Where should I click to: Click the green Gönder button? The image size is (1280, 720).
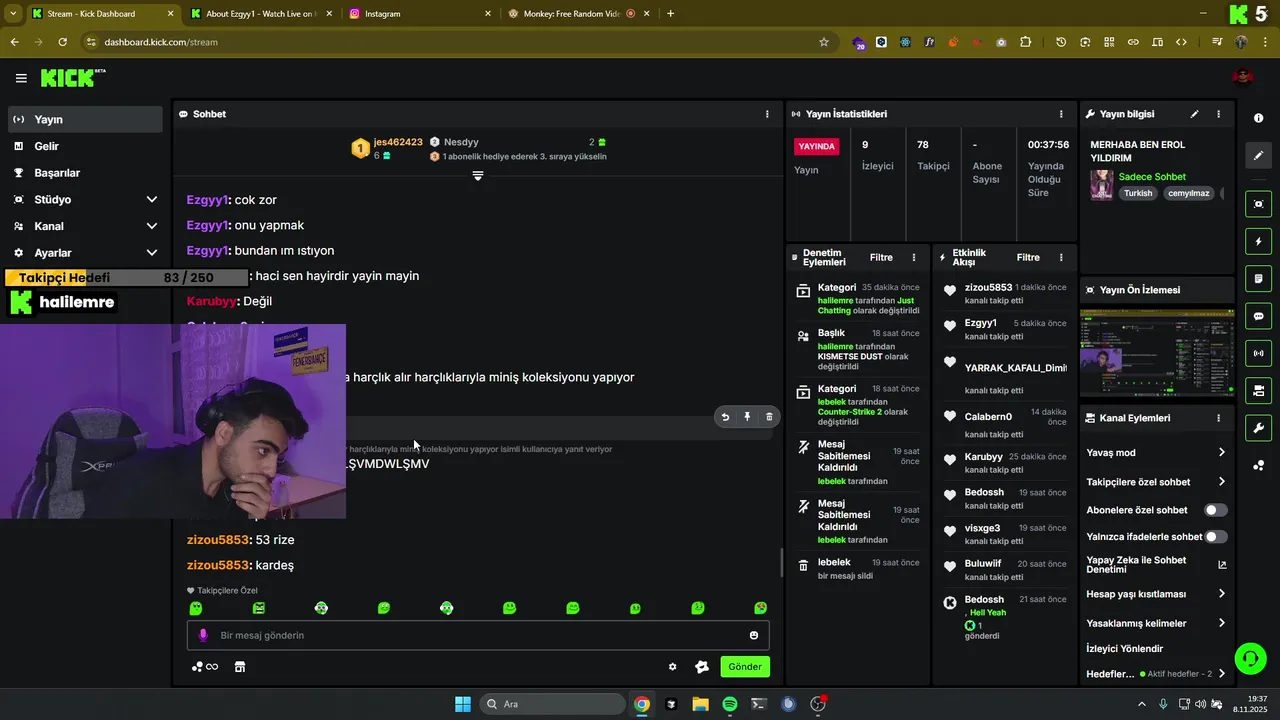pyautogui.click(x=745, y=667)
